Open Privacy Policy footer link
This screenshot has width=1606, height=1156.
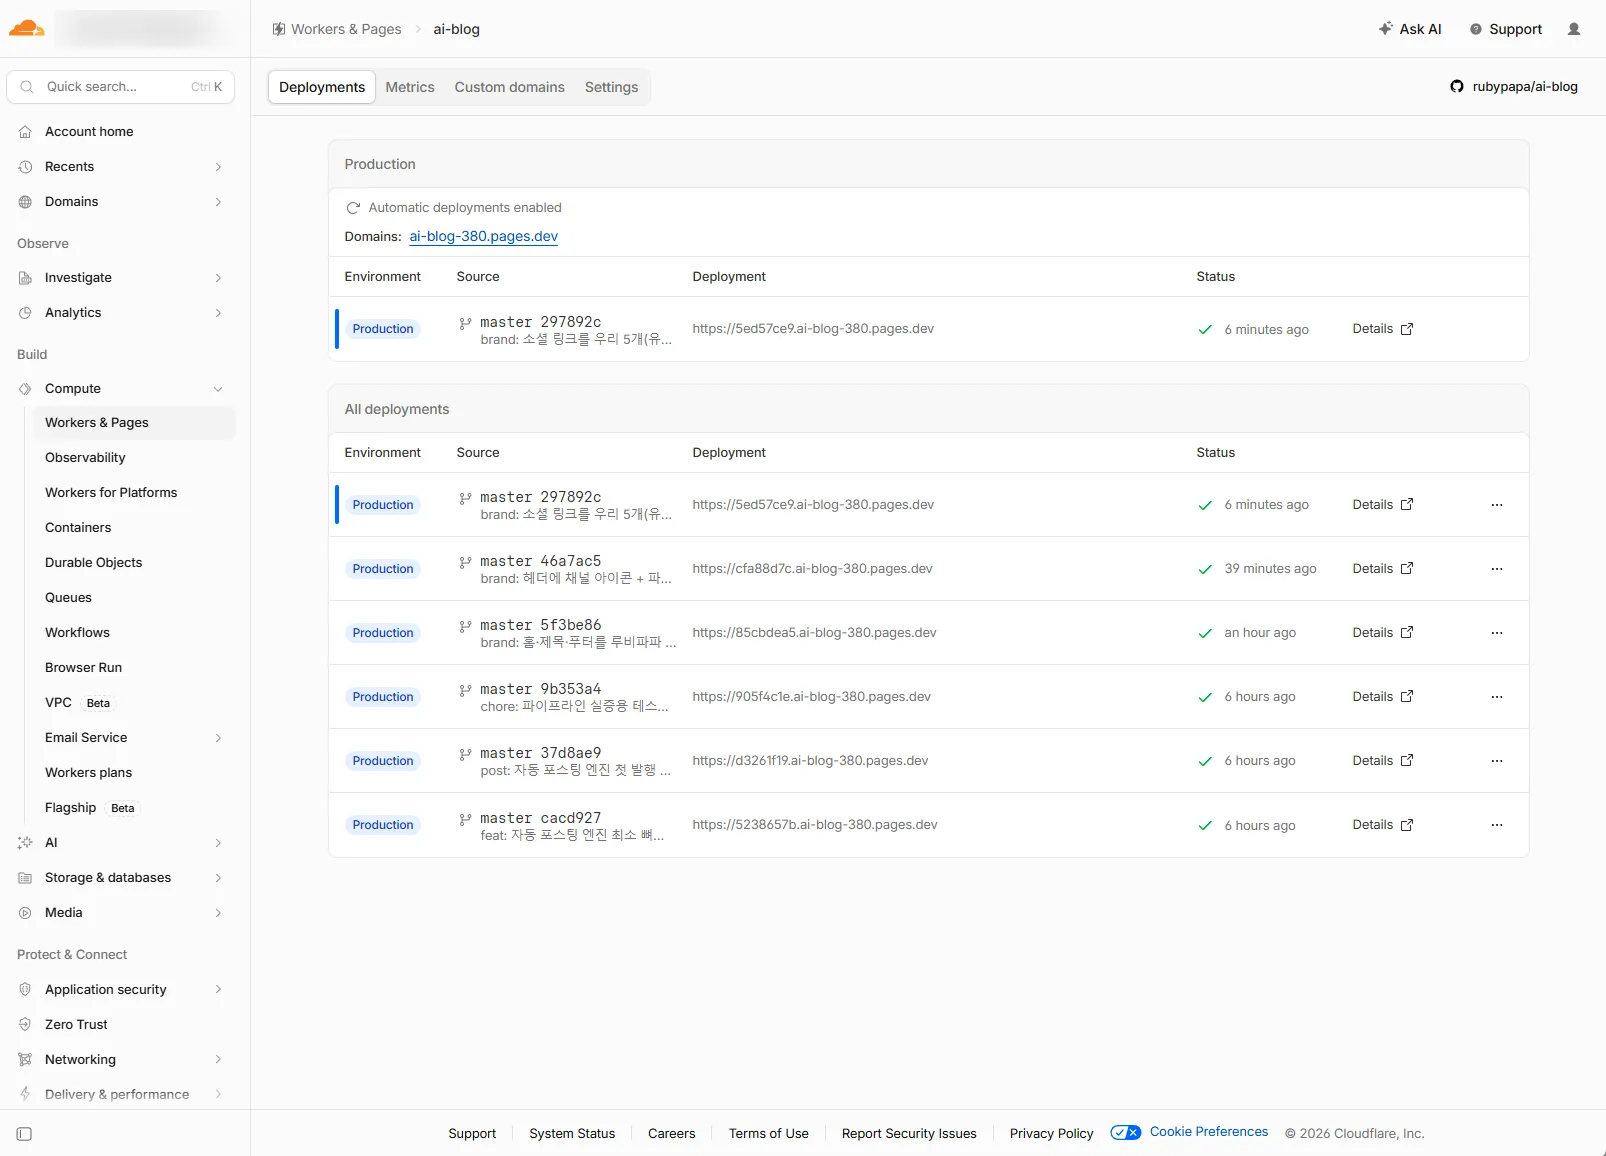(x=1052, y=1133)
